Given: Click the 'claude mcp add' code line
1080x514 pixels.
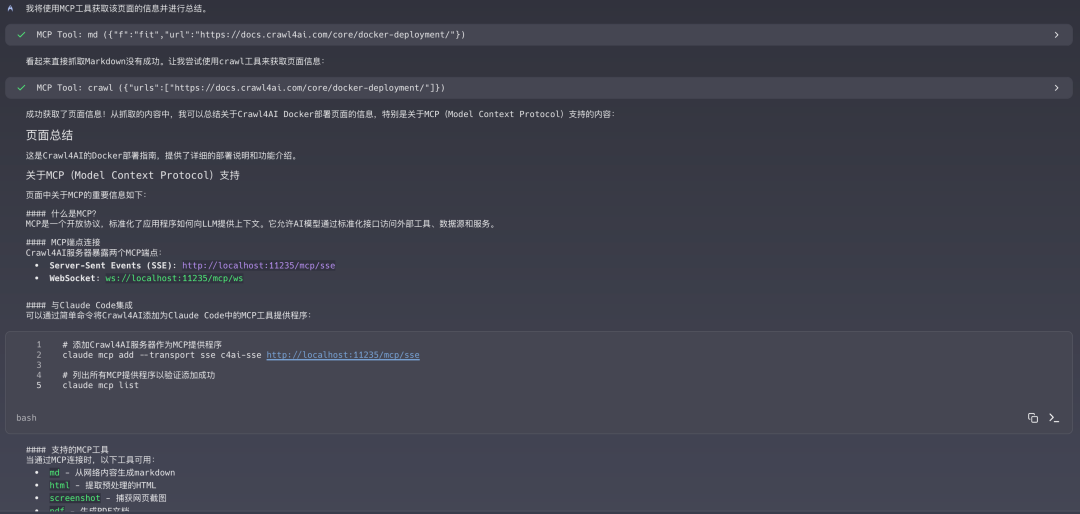Looking at the screenshot, I should click(x=240, y=355).
